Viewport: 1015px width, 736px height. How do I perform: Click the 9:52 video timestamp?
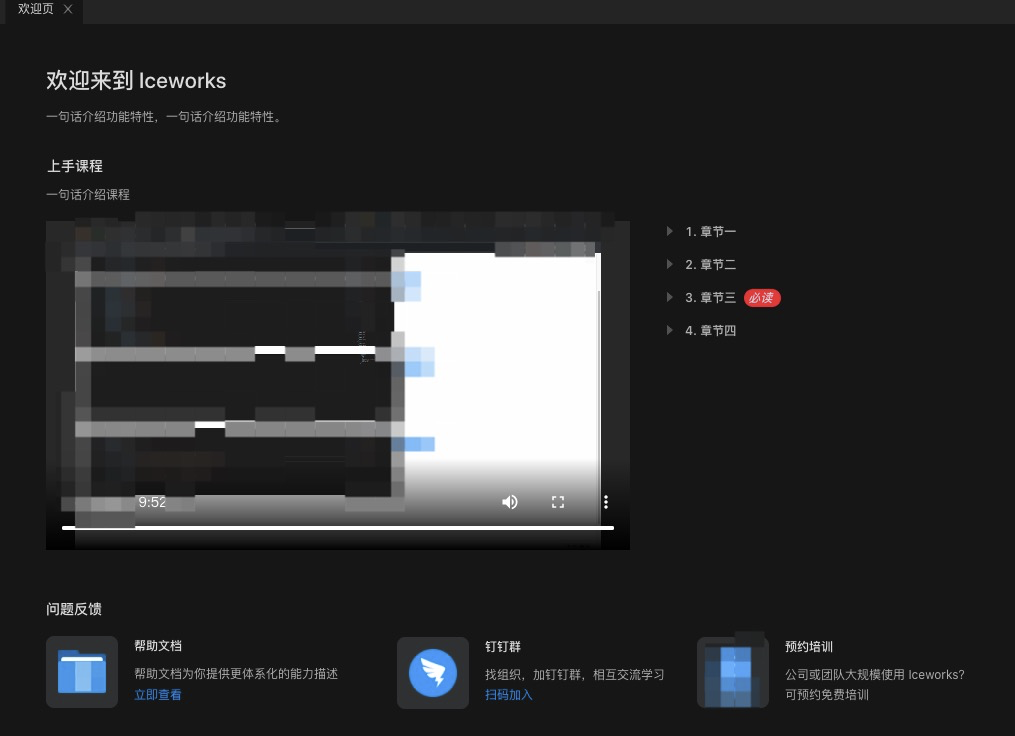coord(152,502)
